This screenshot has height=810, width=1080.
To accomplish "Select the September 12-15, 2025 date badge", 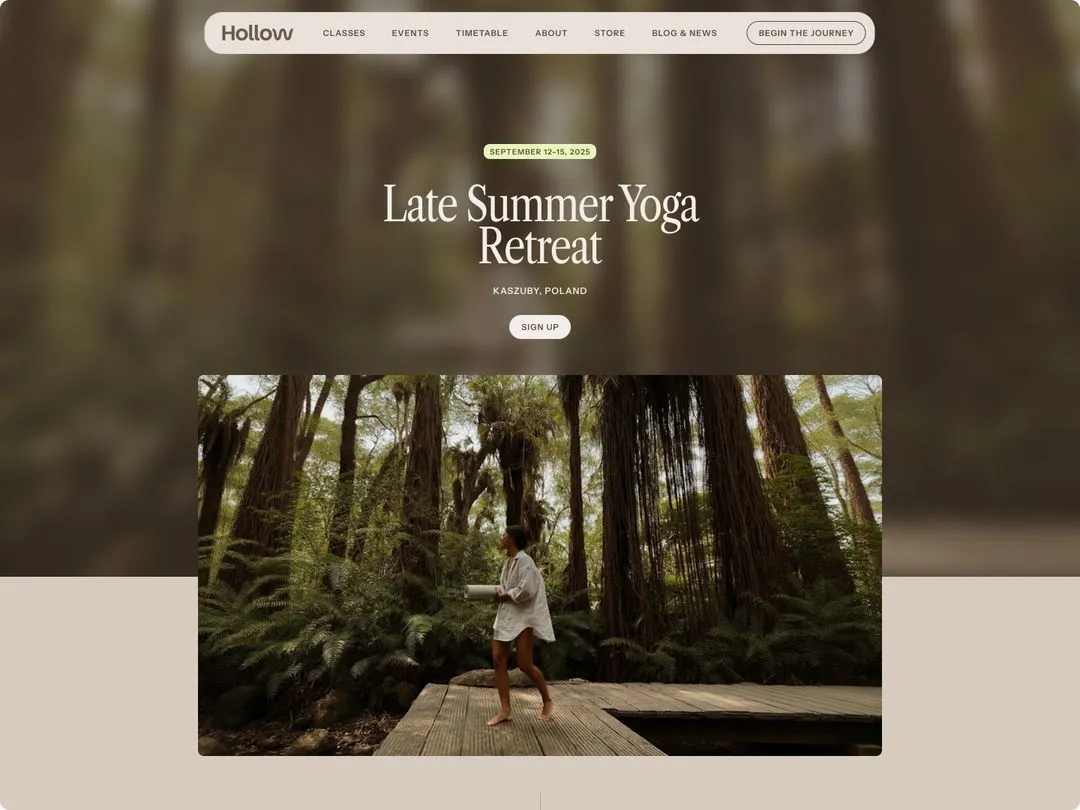I will pos(540,152).
